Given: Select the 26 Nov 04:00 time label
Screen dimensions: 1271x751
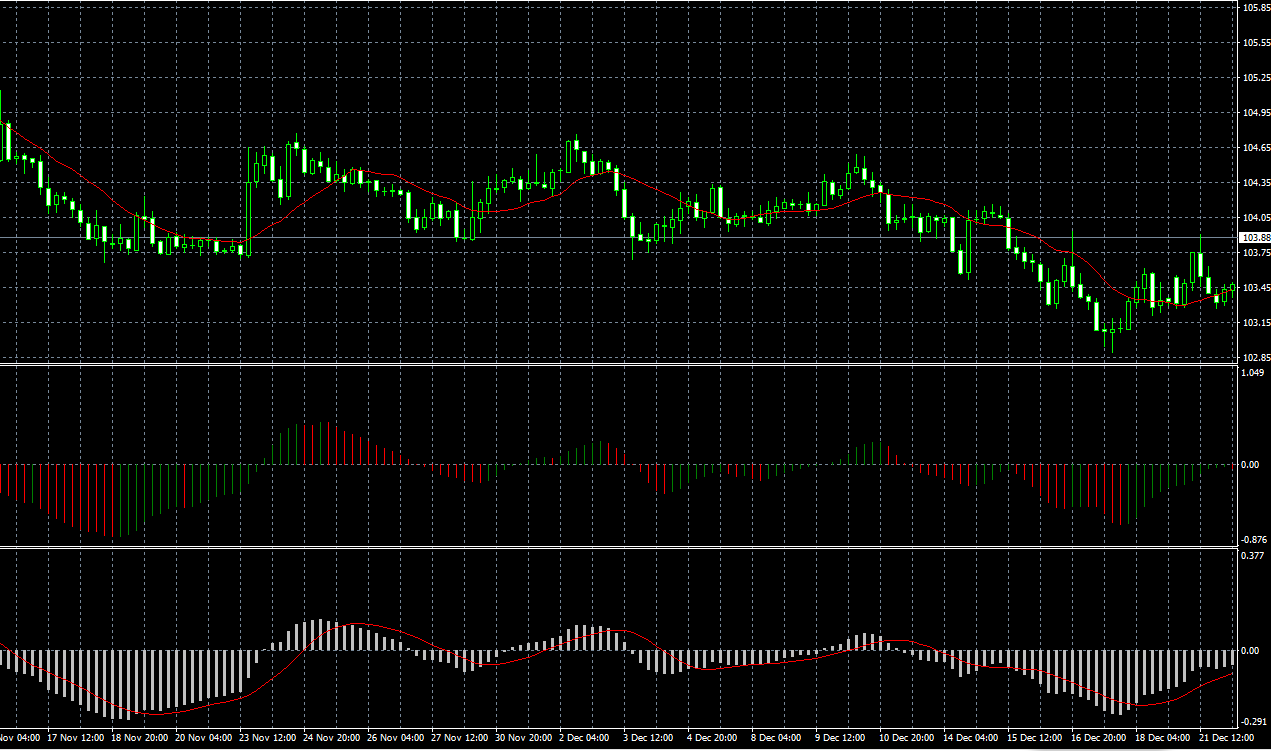Looking at the screenshot, I should click(397, 739).
